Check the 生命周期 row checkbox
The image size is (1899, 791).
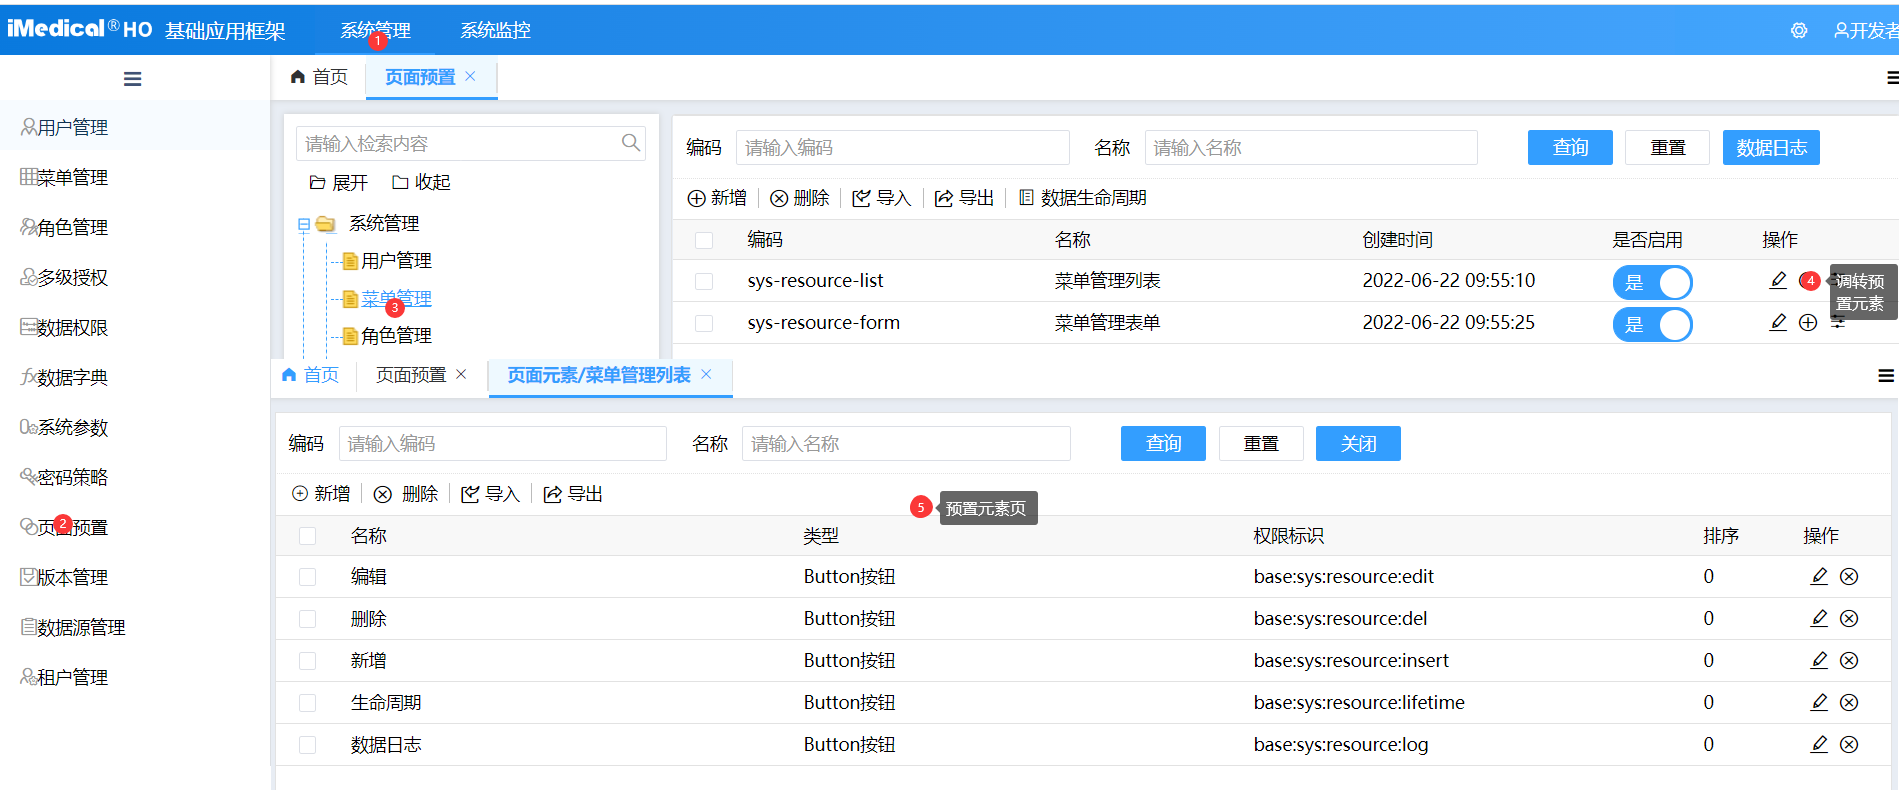[308, 703]
